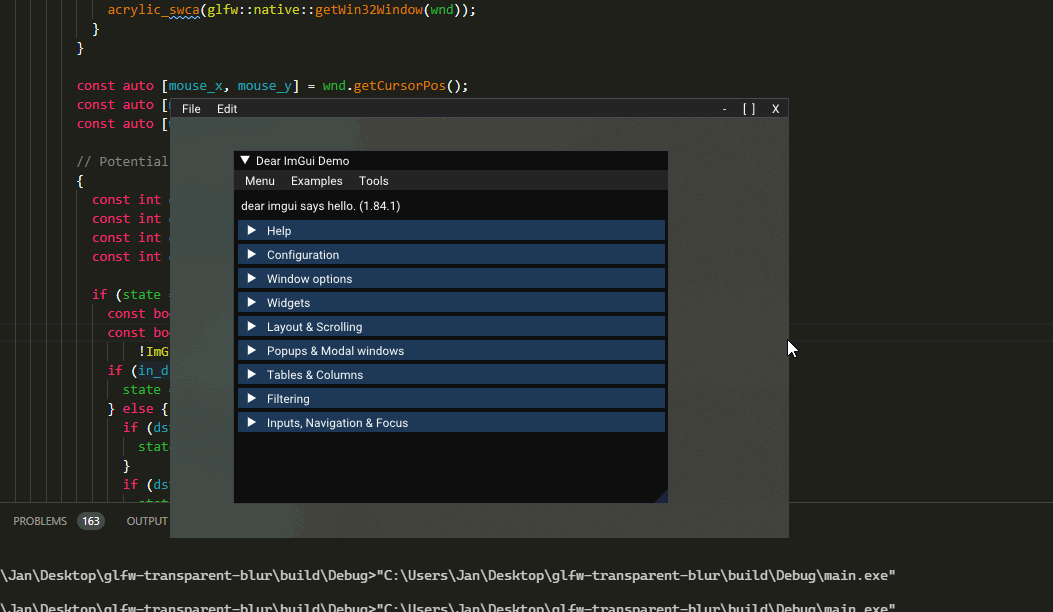
Task: Expand the Filtering section
Action: click(x=451, y=399)
